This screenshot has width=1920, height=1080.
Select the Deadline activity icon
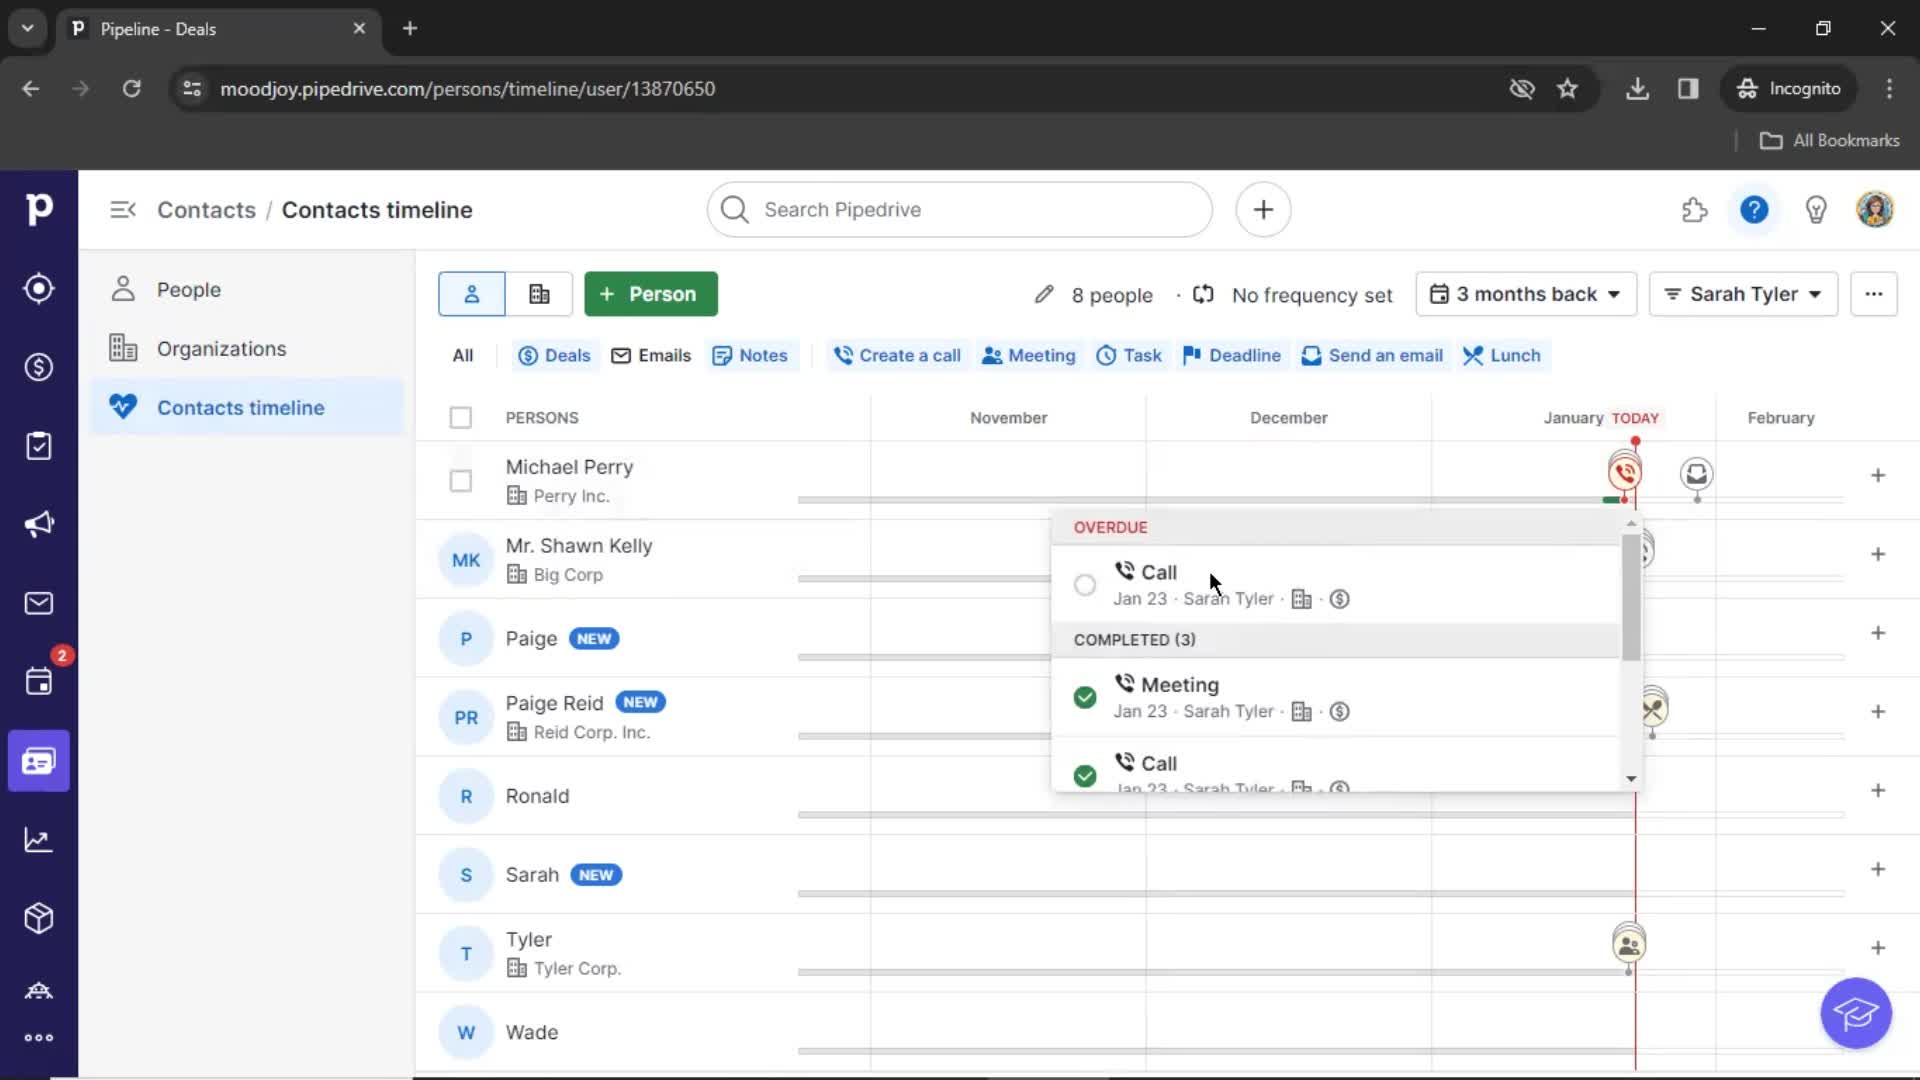click(x=1189, y=355)
